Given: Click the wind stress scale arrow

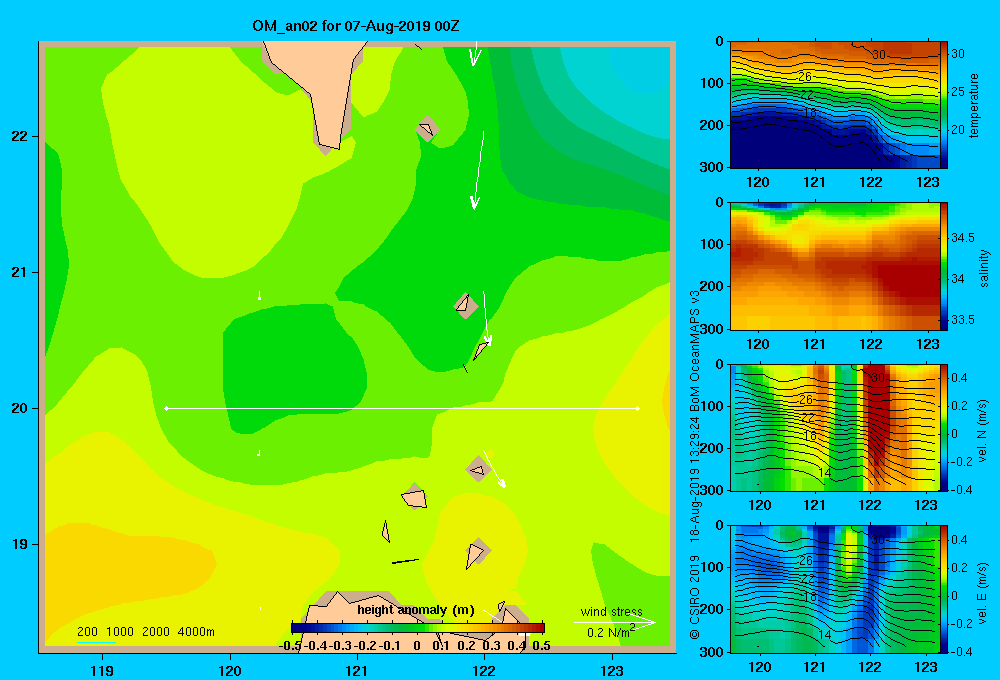Looking at the screenshot, I should [x=615, y=623].
